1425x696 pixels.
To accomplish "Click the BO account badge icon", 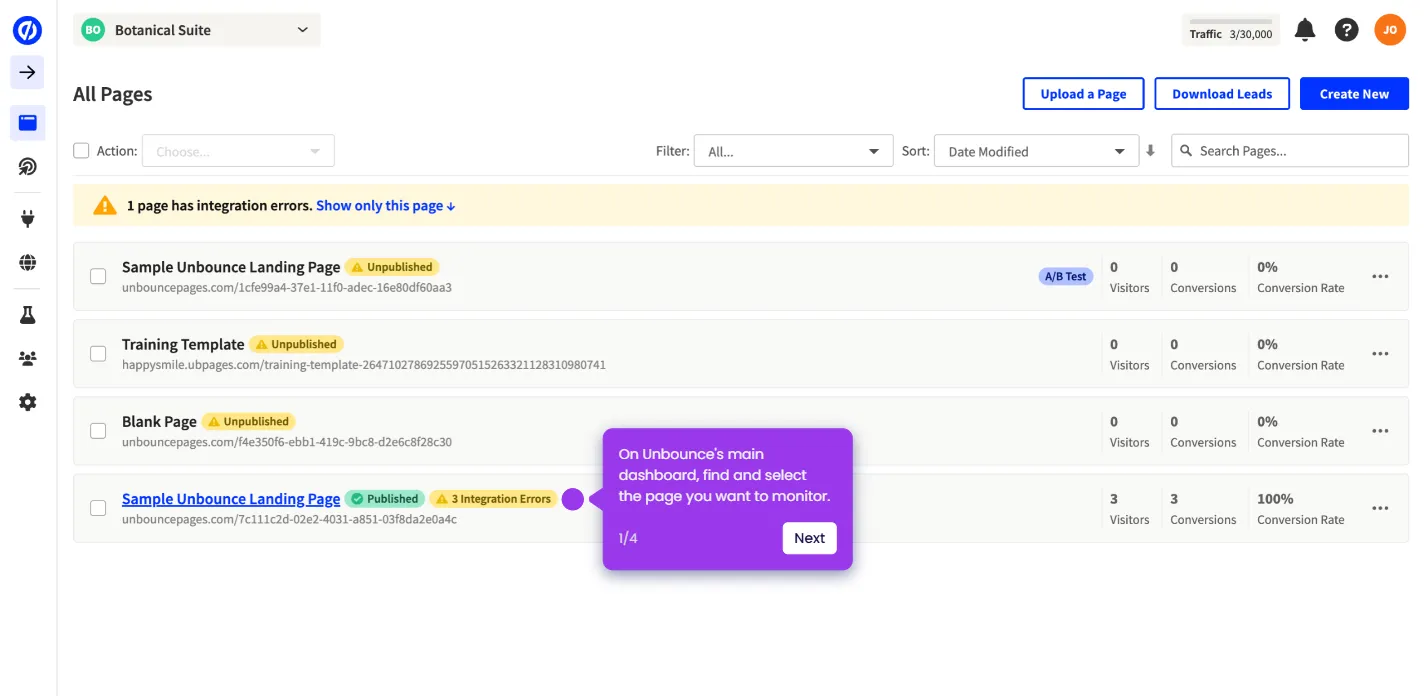I will [x=93, y=30].
